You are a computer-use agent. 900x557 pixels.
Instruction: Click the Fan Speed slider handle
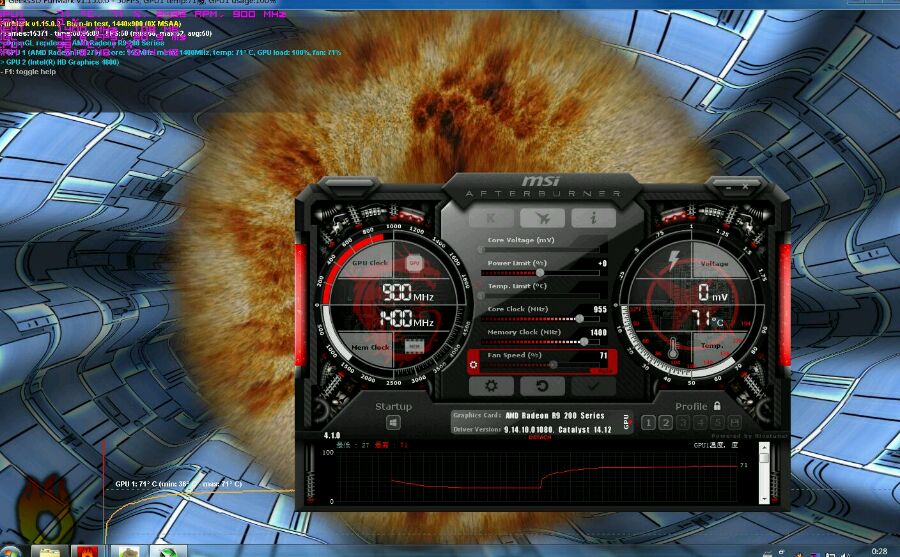553,365
